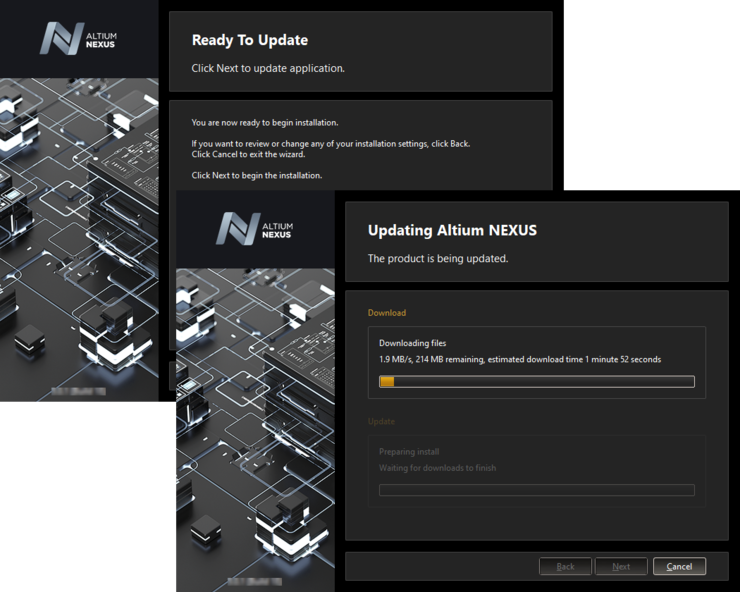Click the 'Preparing install' text
This screenshot has height=592, width=740.
pos(409,452)
